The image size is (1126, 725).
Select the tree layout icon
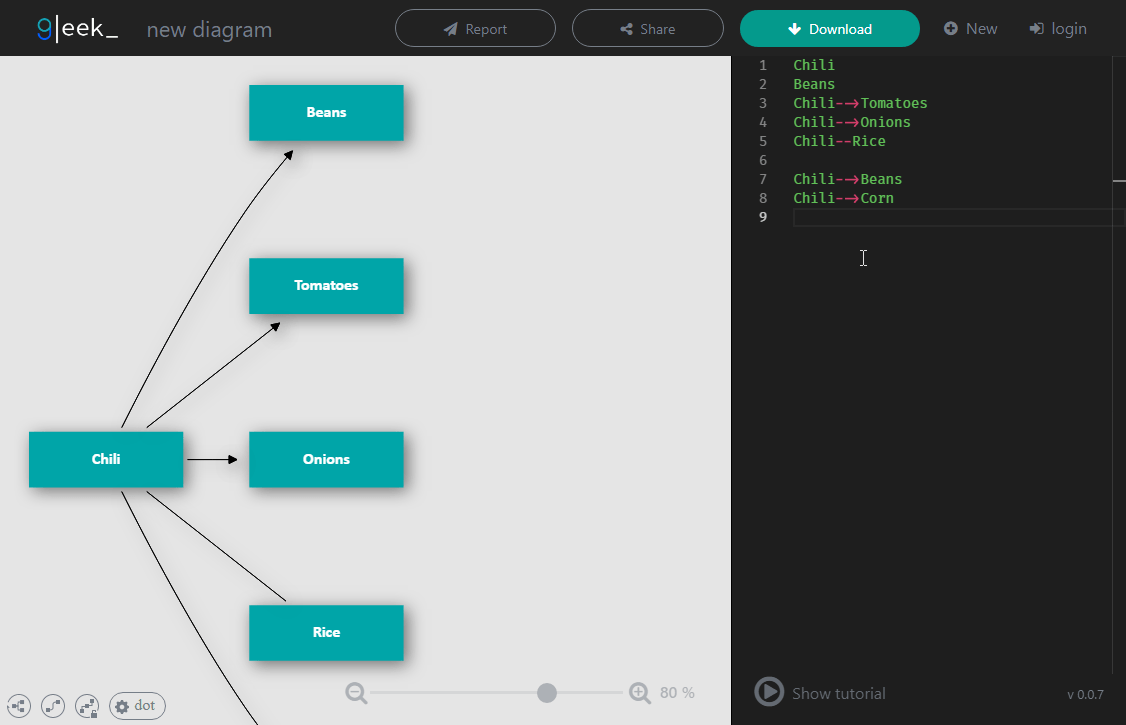(19, 706)
